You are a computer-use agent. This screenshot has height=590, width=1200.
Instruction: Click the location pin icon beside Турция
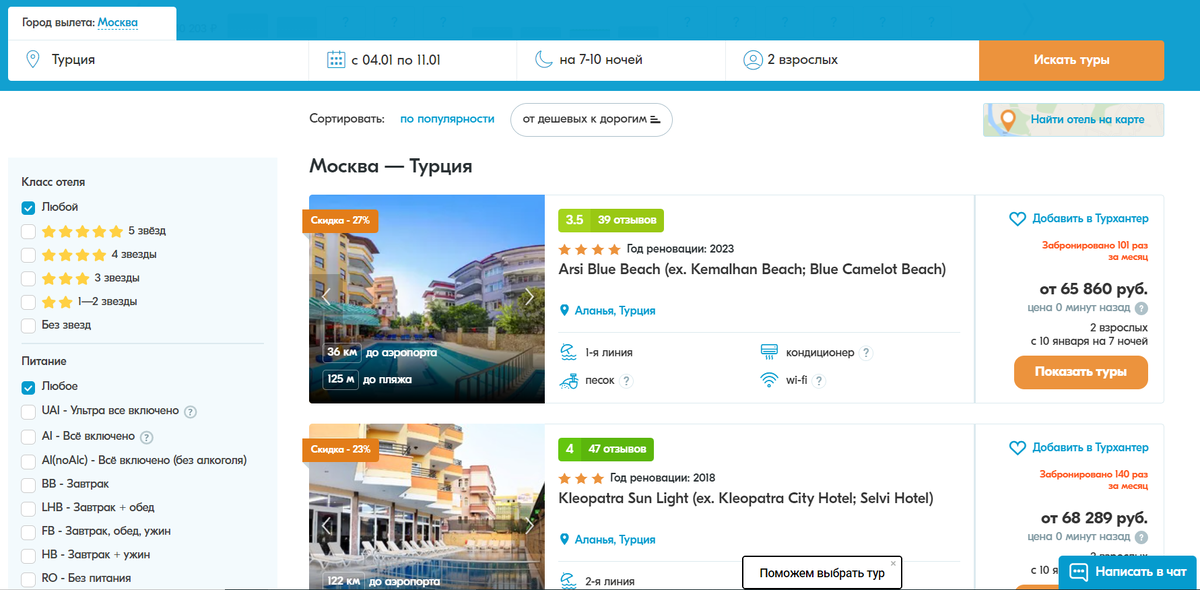(x=33, y=60)
